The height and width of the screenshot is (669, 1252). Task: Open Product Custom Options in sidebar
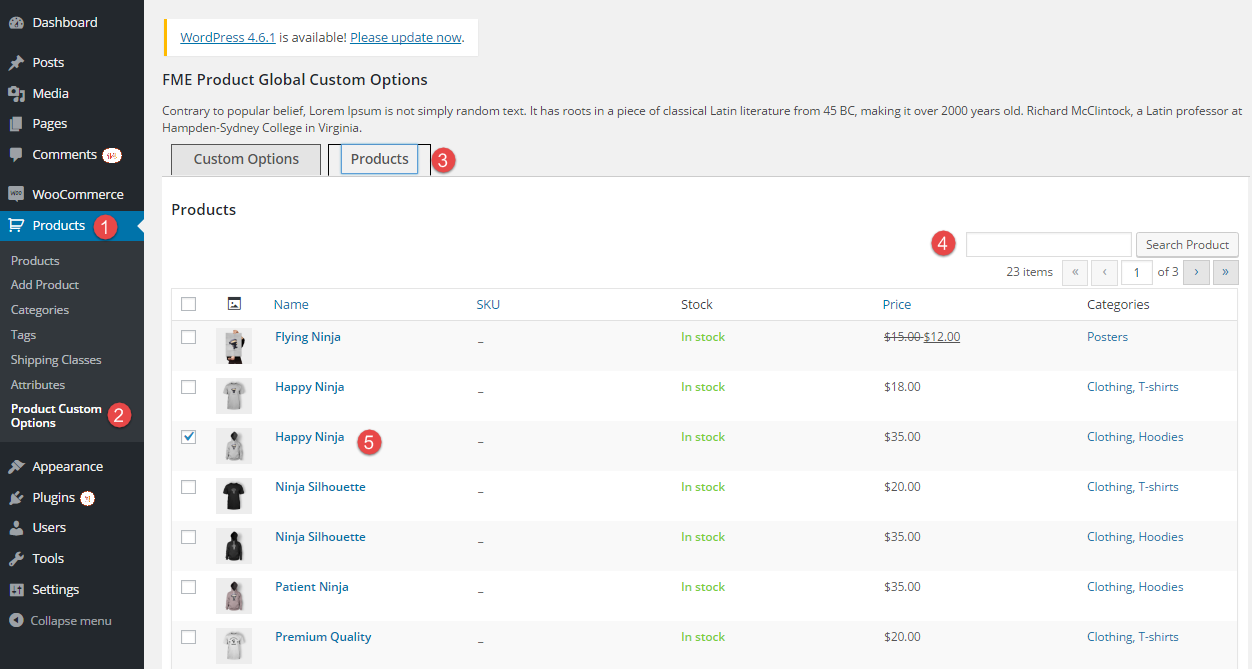click(x=56, y=416)
